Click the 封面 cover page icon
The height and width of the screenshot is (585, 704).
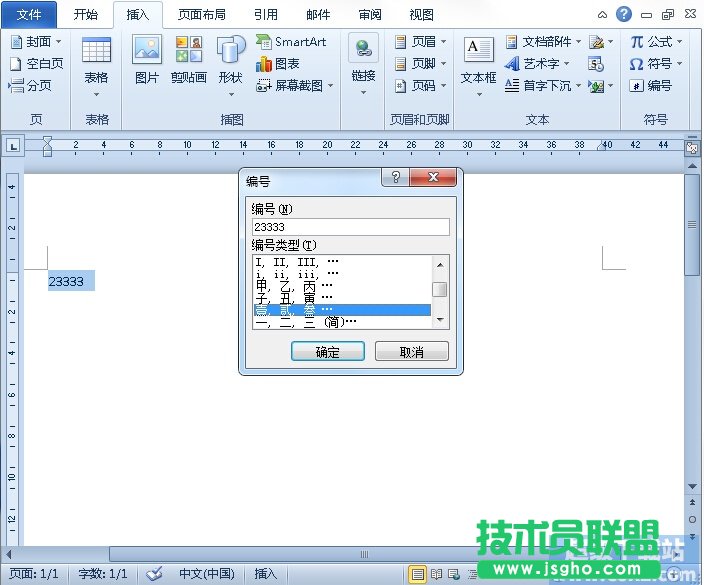36,42
